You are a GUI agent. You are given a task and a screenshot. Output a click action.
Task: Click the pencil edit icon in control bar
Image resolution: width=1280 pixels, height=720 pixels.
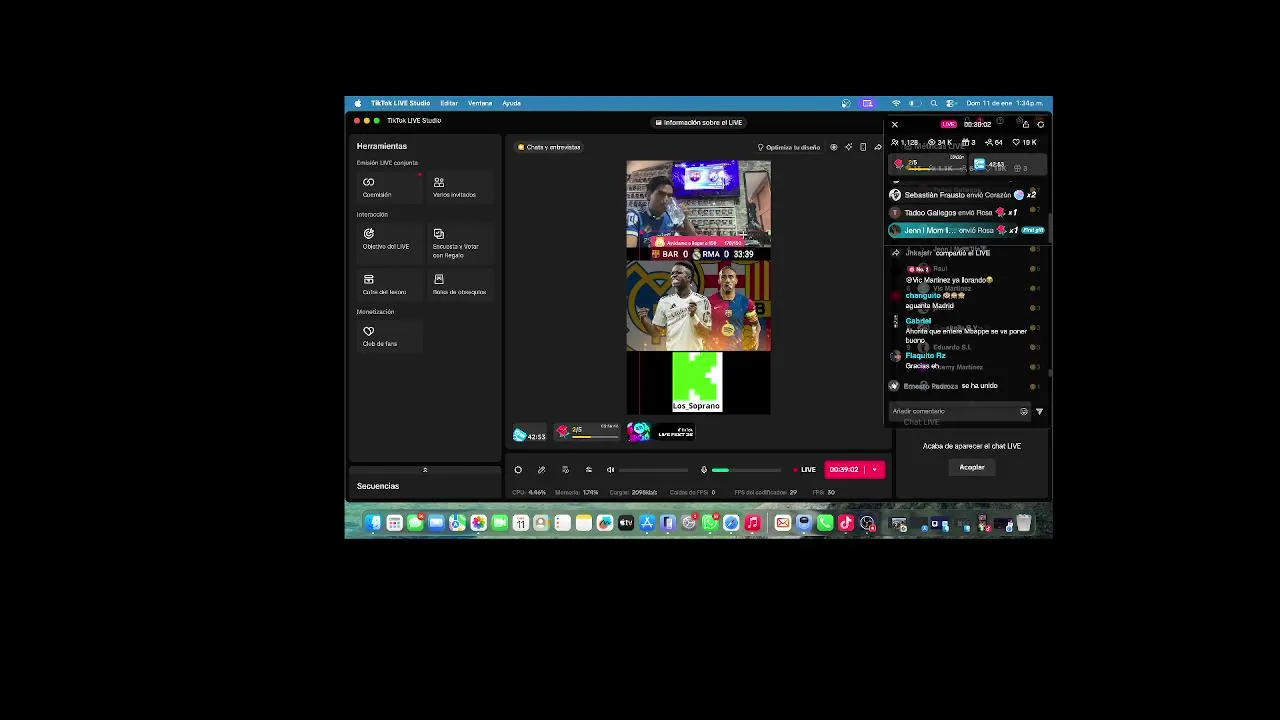(x=541, y=470)
